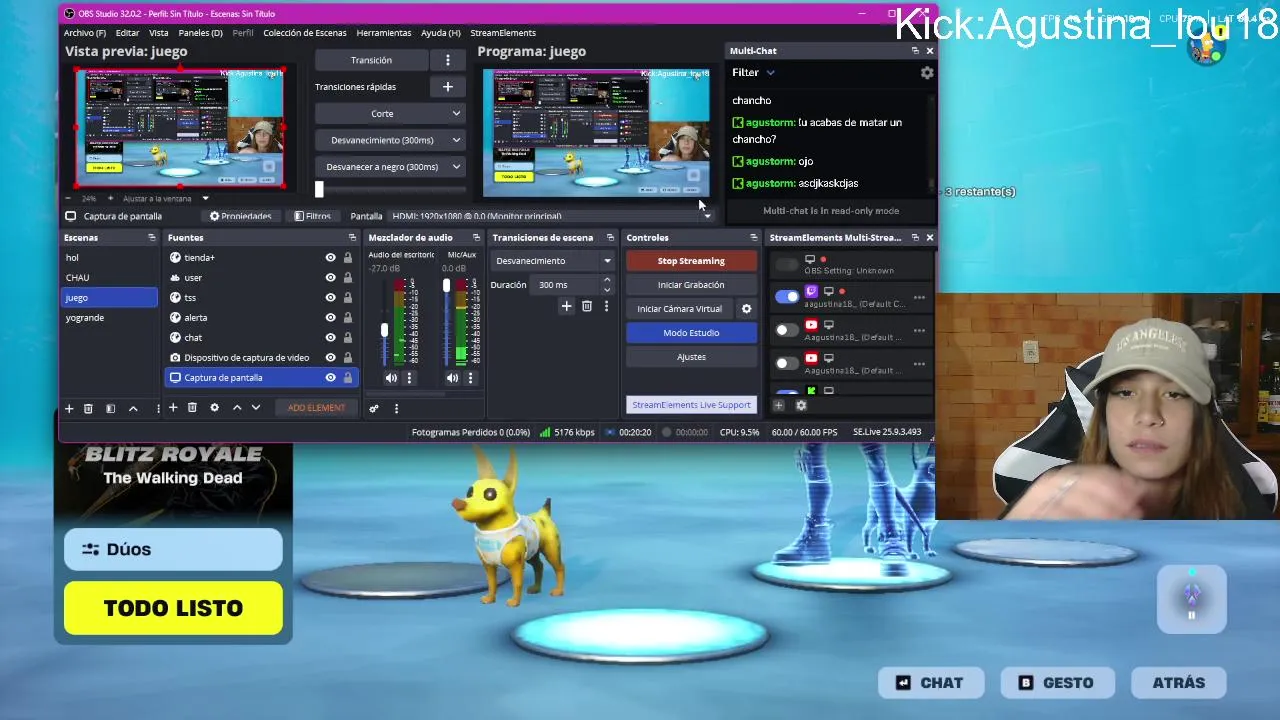Click the Iniciar Cámara Virtual button
The image size is (1280, 720).
coord(679,309)
